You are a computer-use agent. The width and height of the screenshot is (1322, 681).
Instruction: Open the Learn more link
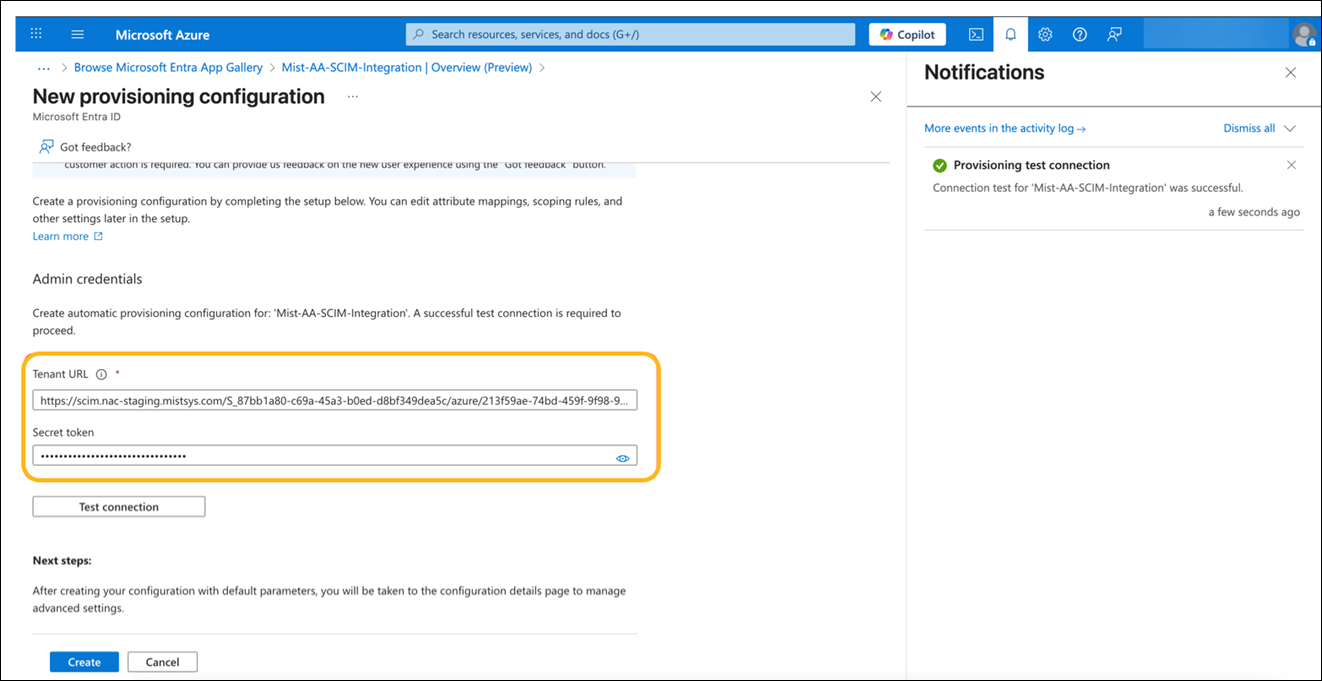[61, 235]
